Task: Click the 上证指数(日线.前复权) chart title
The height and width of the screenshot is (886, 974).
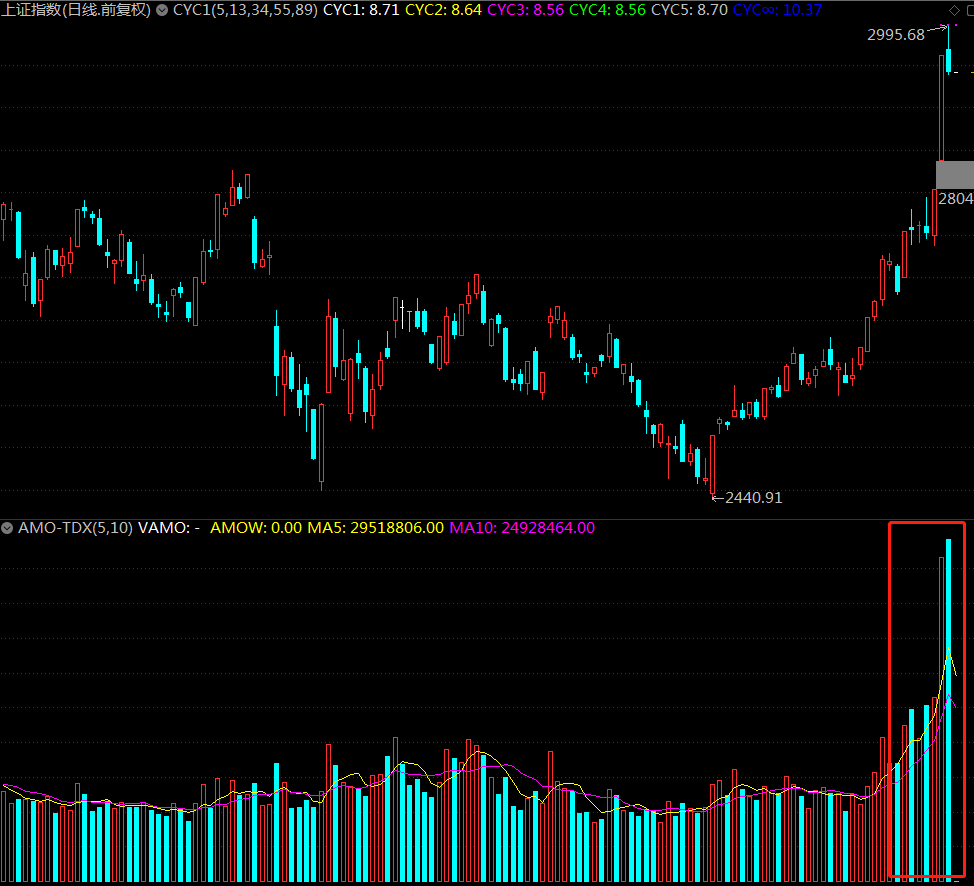Action: pos(76,10)
